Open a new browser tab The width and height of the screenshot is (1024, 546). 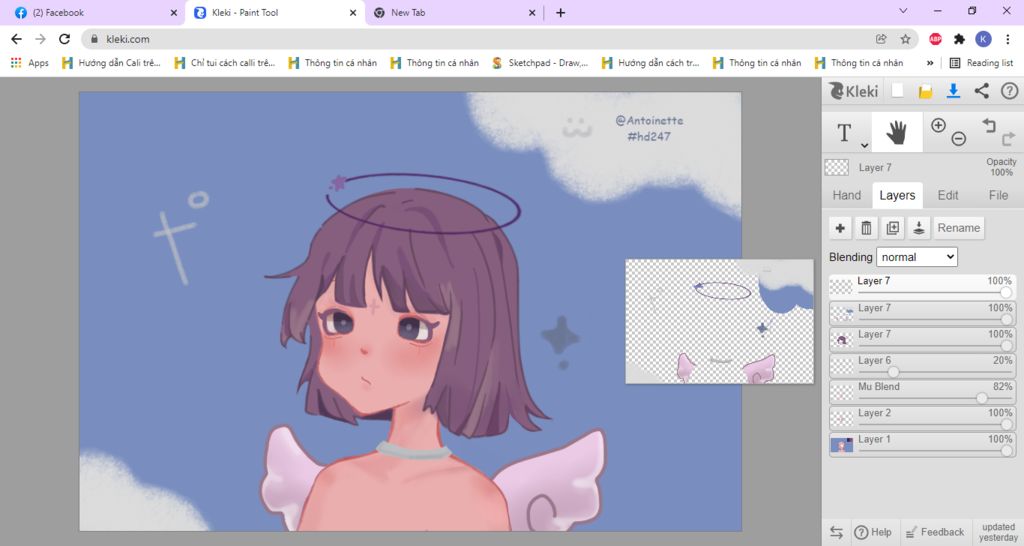[x=560, y=12]
